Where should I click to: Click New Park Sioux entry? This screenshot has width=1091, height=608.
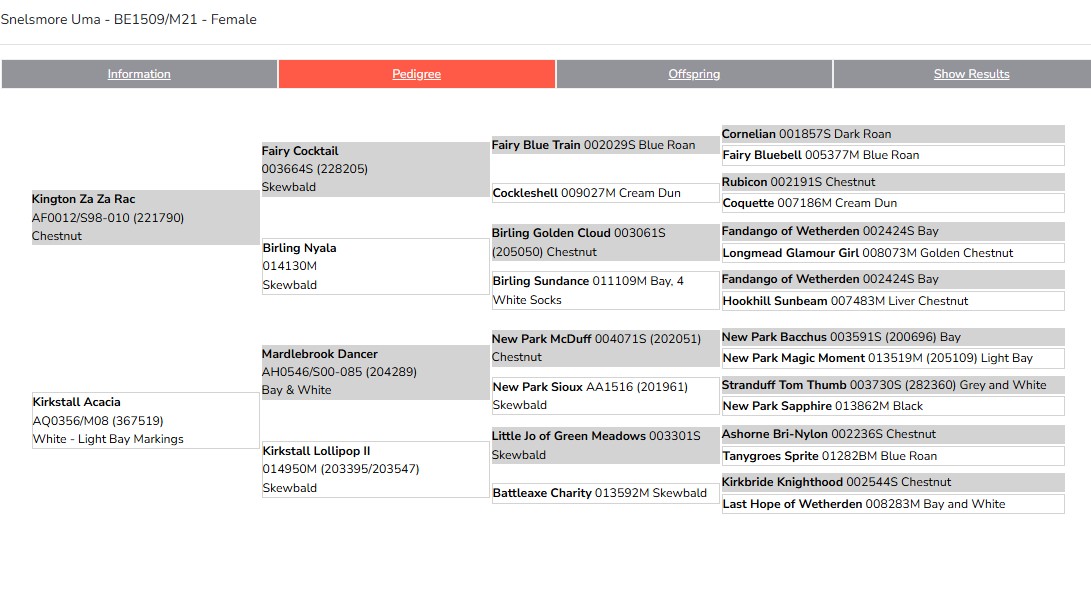[x=537, y=387]
